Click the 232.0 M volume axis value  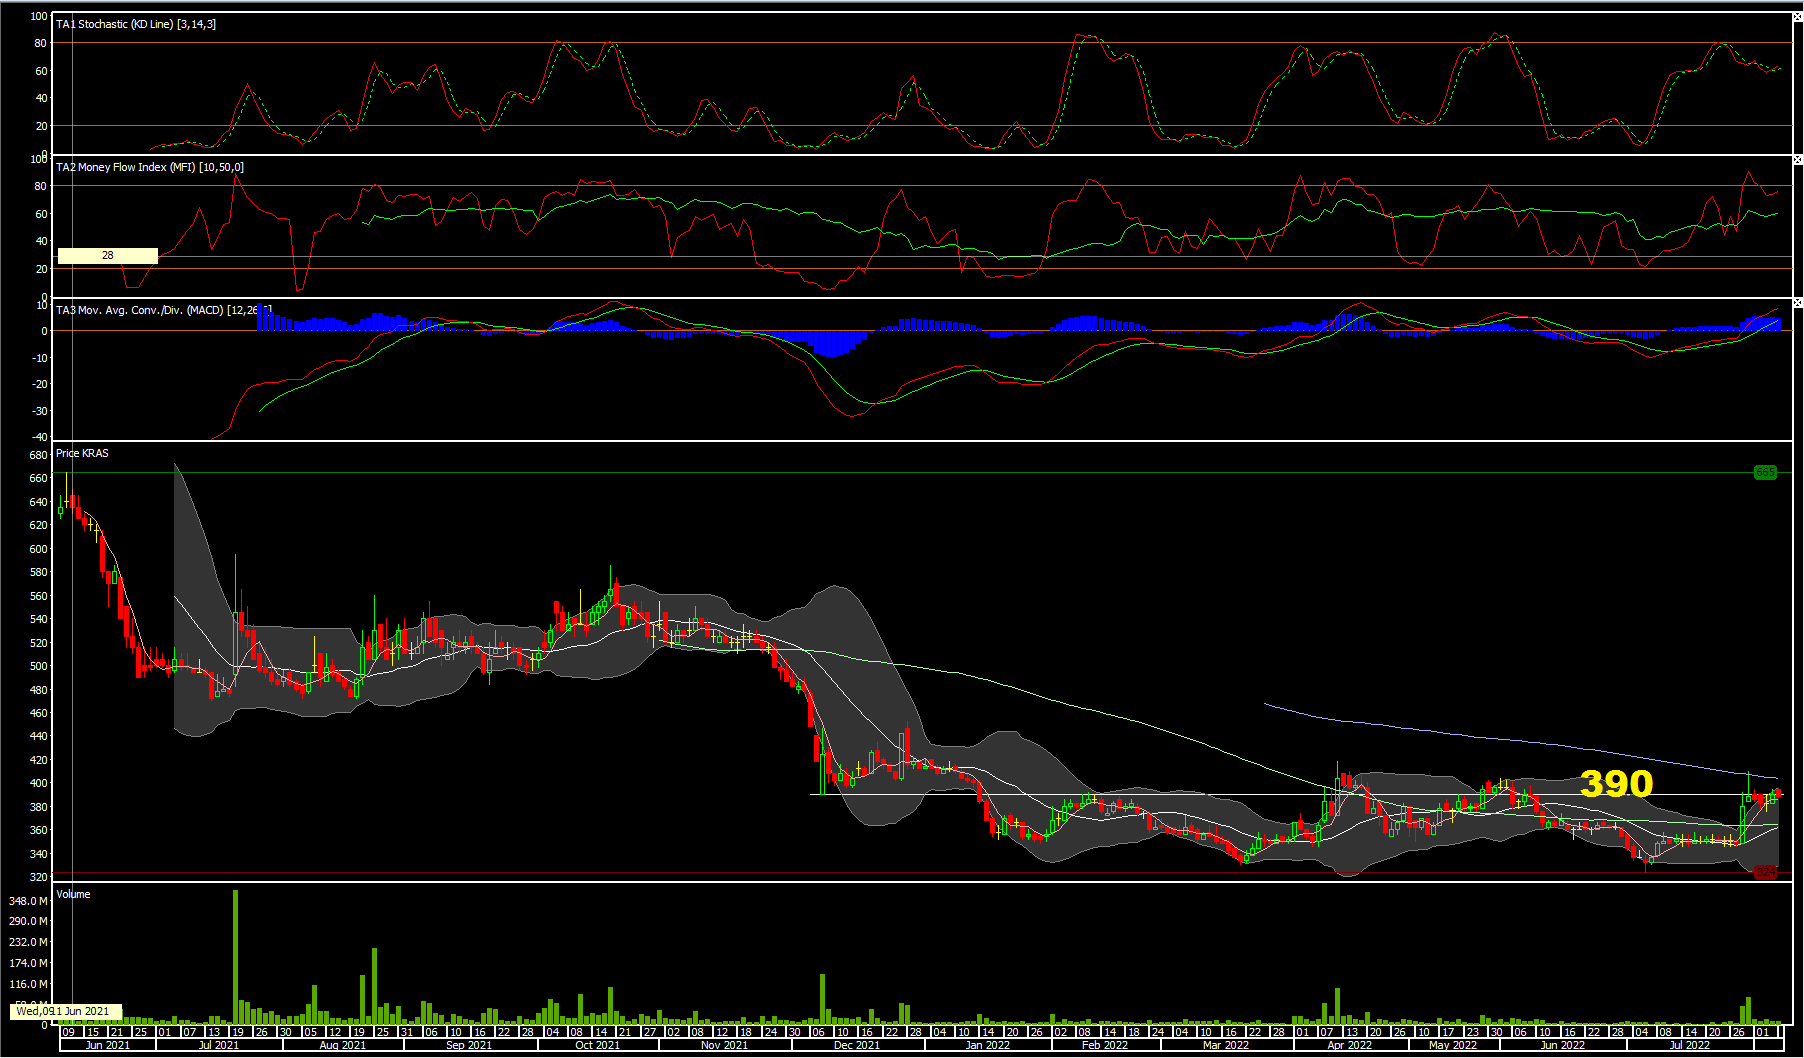coord(28,942)
